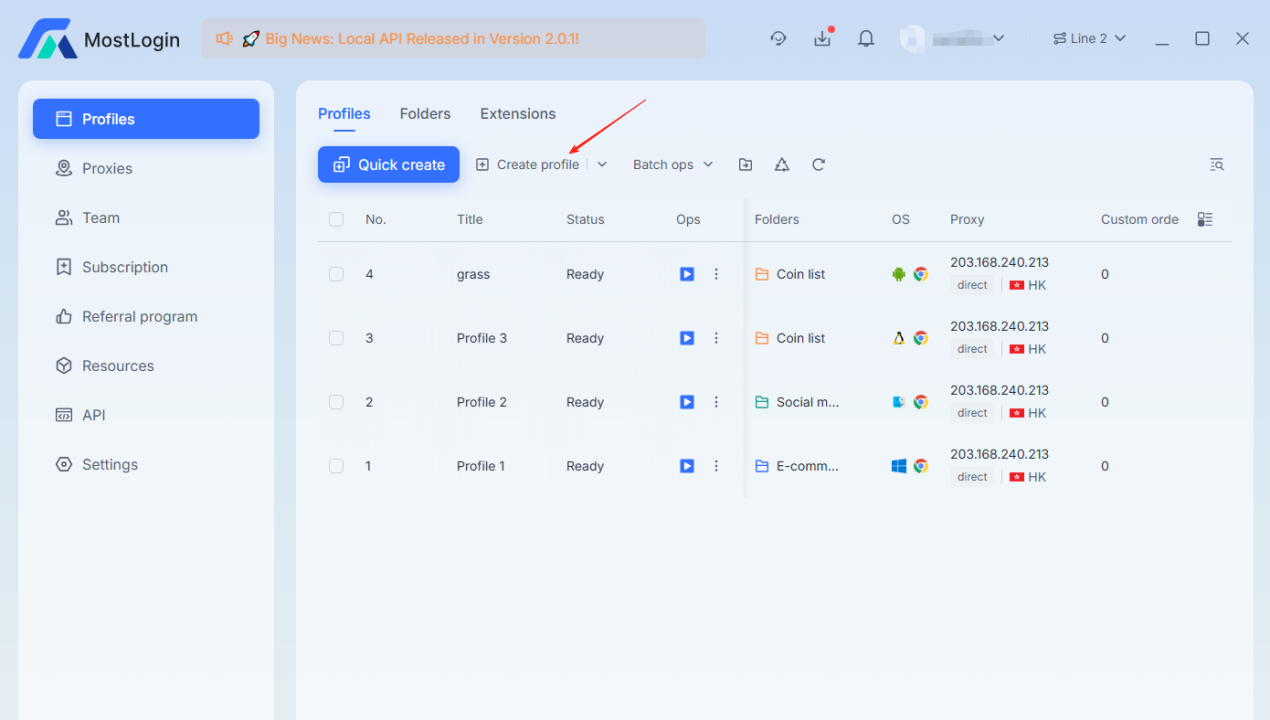Expand the Create profile dropdown arrow

point(602,164)
